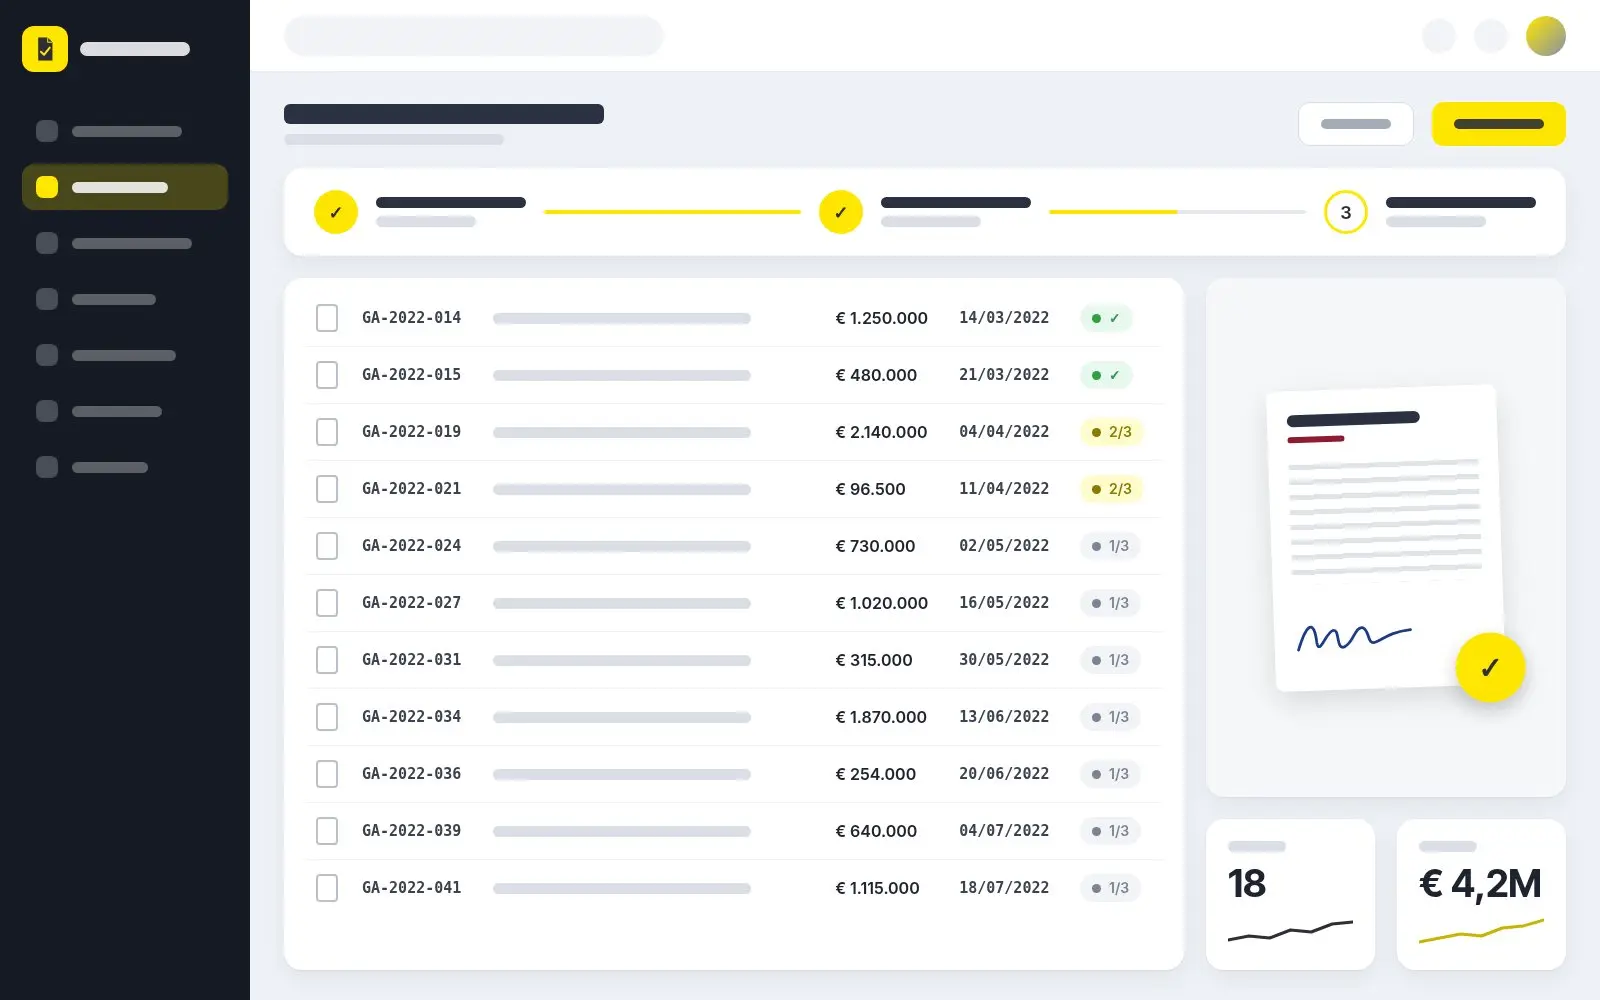
Task: Click the 1/3 status badge of GA-2022-041
Action: point(1110,888)
